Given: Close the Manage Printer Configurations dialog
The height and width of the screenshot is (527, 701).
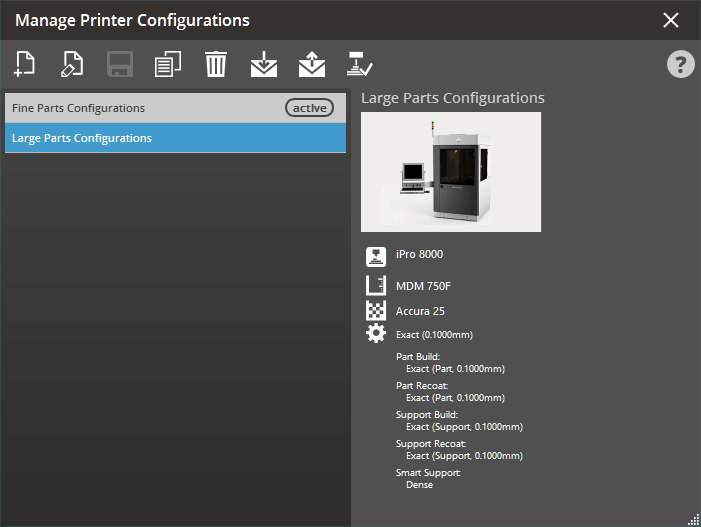Looking at the screenshot, I should (x=671, y=20).
